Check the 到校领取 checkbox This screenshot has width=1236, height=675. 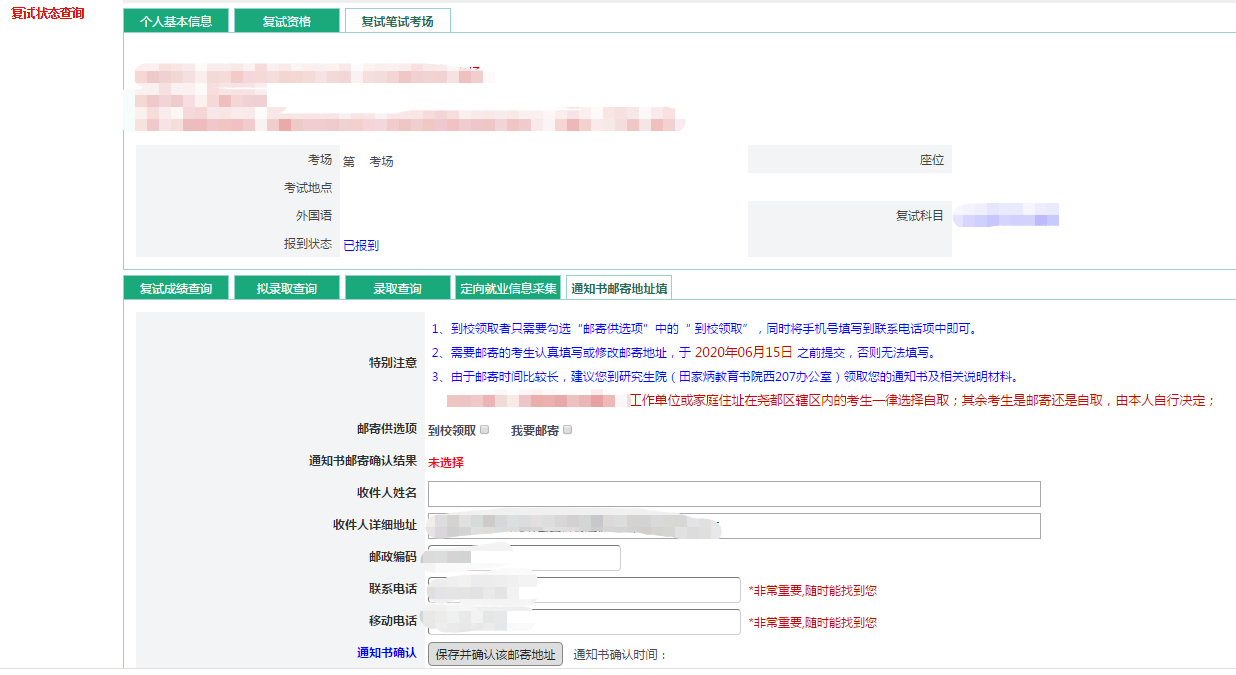click(x=485, y=430)
